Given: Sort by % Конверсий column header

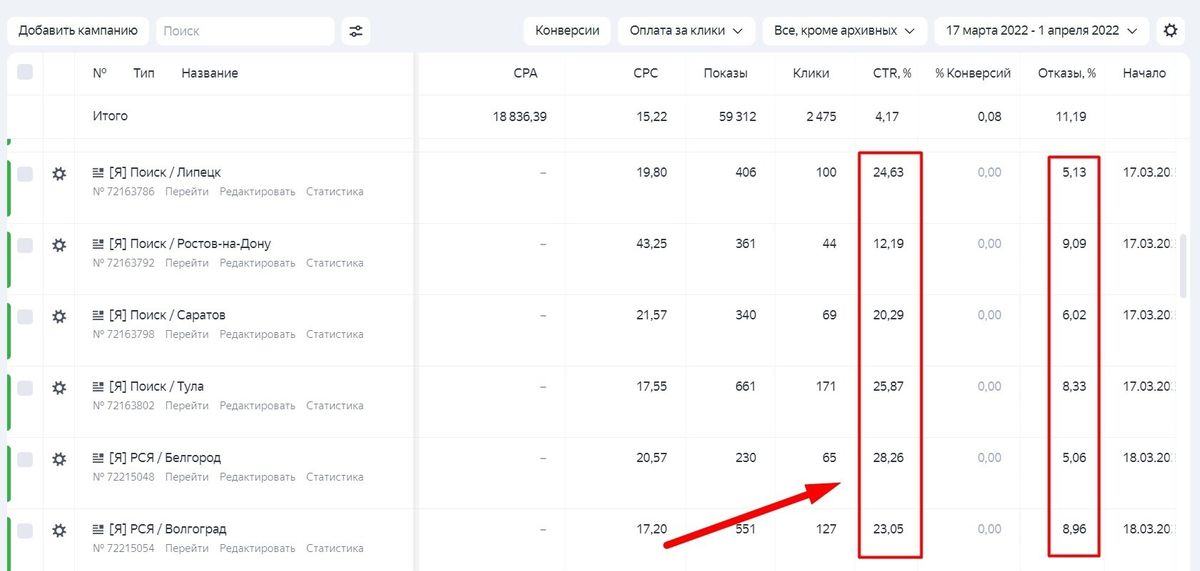Looking at the screenshot, I should (973, 73).
